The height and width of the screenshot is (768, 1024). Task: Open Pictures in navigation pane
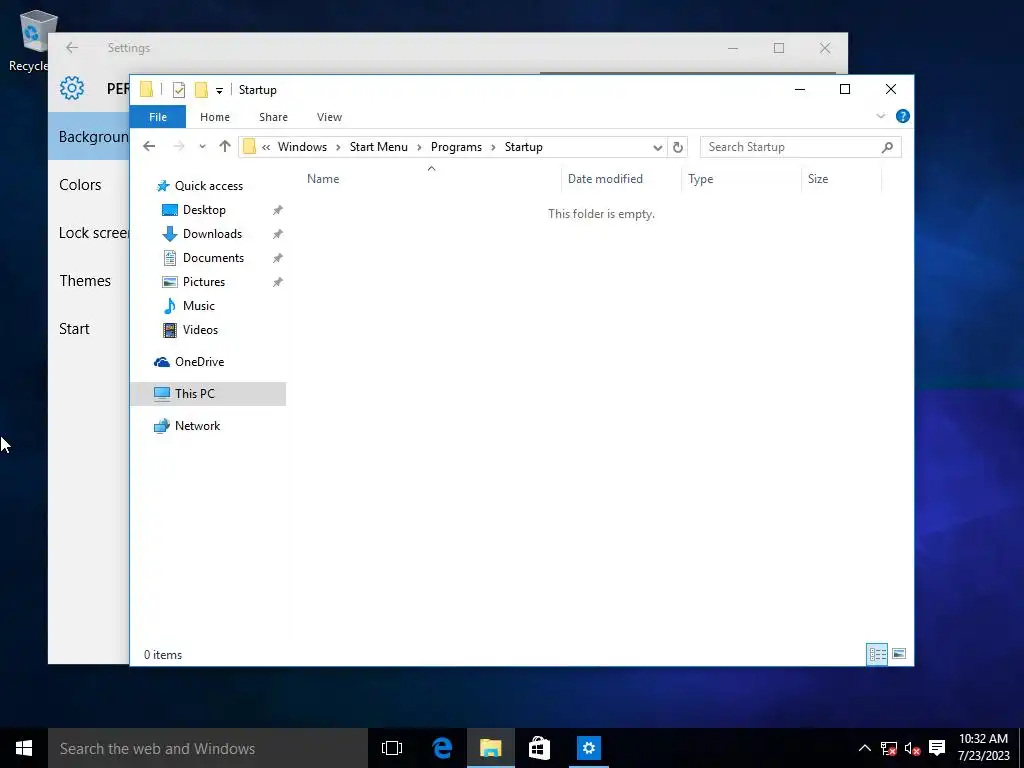(x=204, y=282)
